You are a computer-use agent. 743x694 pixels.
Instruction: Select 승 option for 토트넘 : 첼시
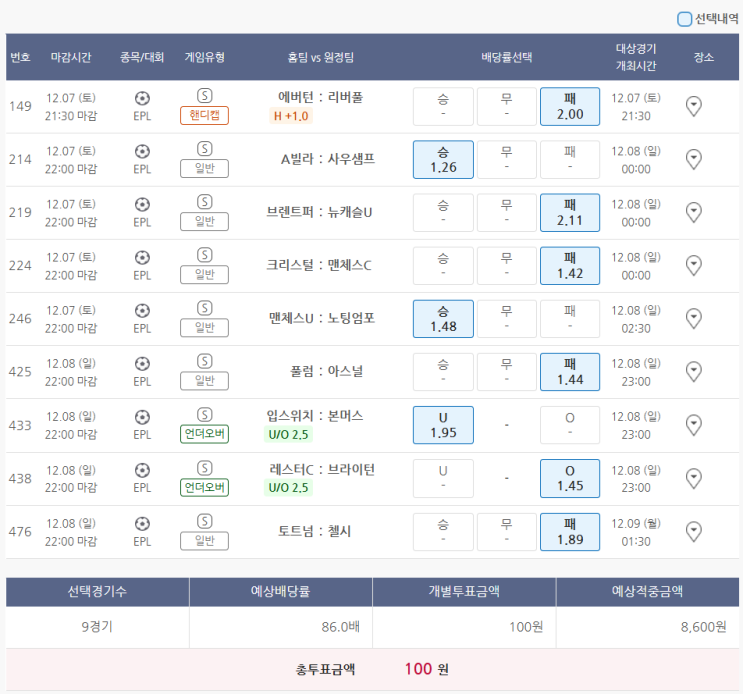click(443, 532)
